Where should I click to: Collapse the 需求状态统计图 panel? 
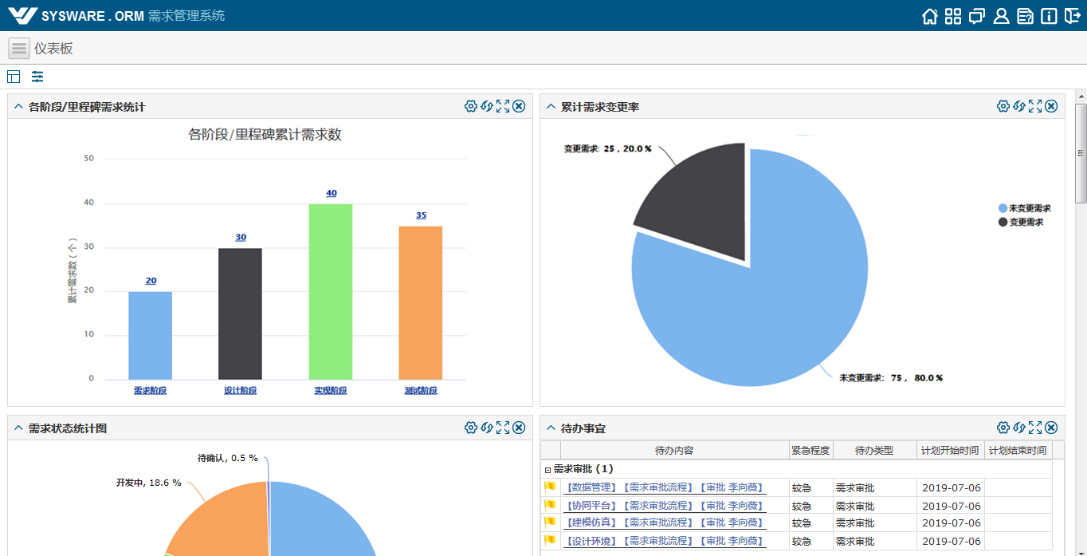(18, 428)
